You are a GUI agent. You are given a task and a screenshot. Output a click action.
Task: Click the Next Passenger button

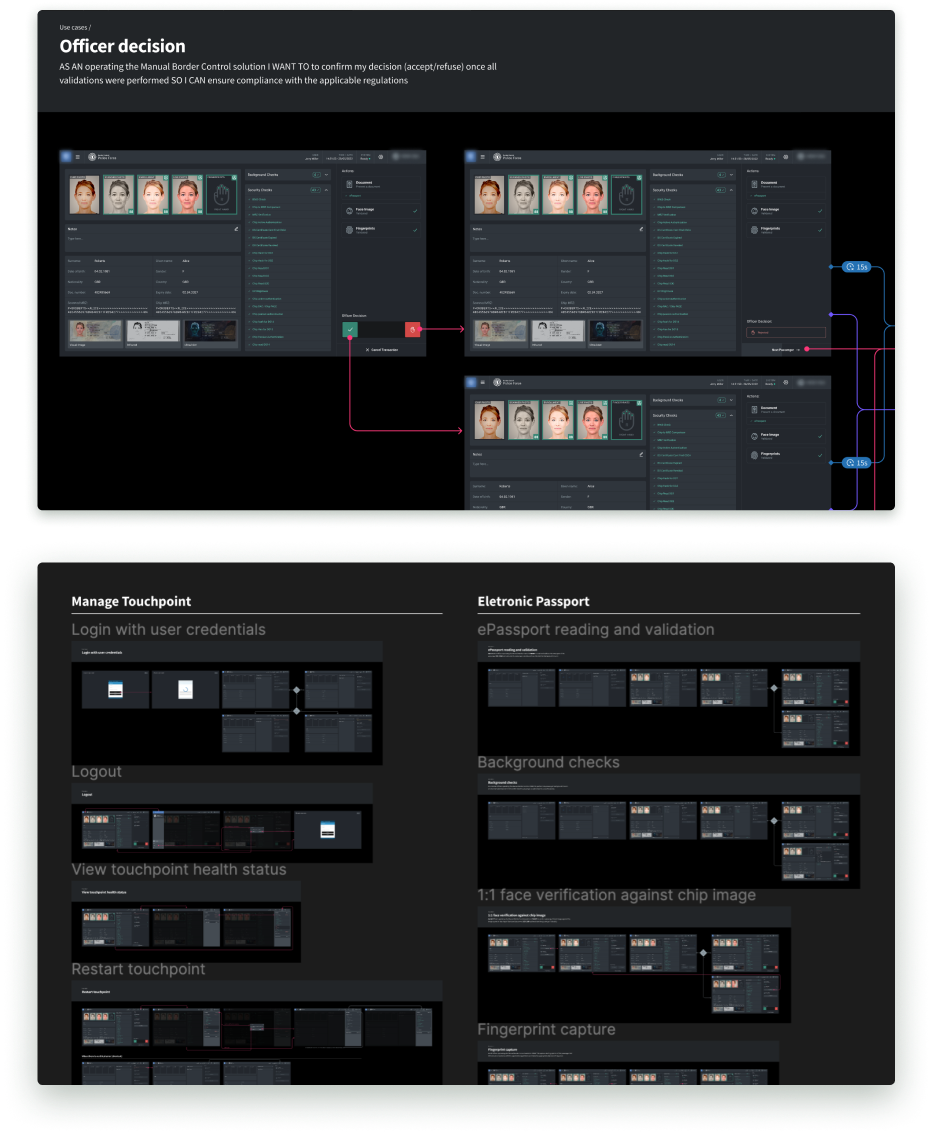[x=784, y=349]
